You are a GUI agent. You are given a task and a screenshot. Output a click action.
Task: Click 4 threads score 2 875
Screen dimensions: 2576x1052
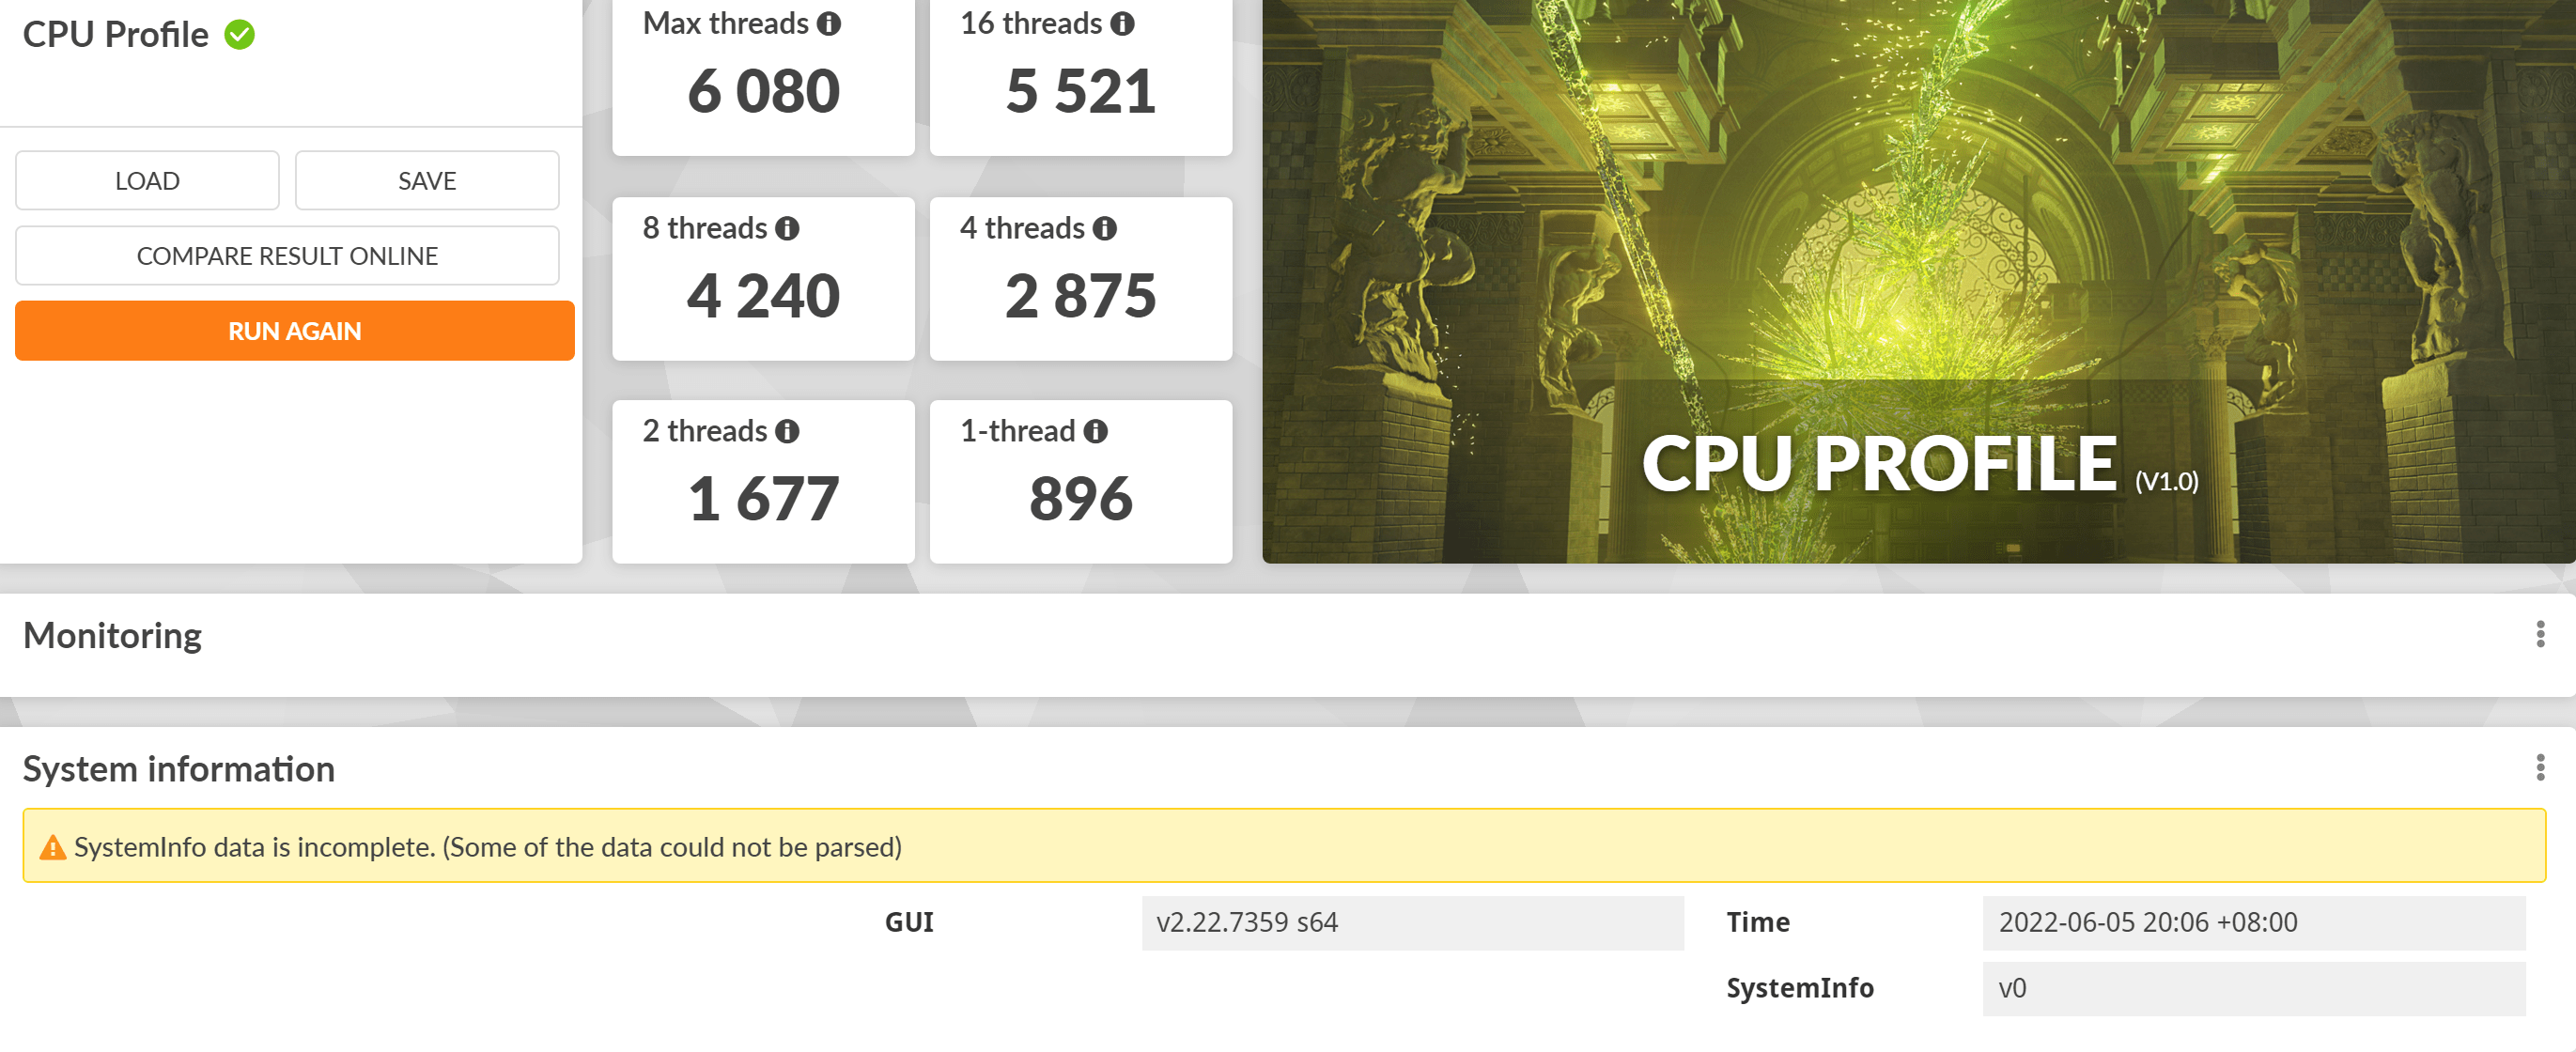1081,297
